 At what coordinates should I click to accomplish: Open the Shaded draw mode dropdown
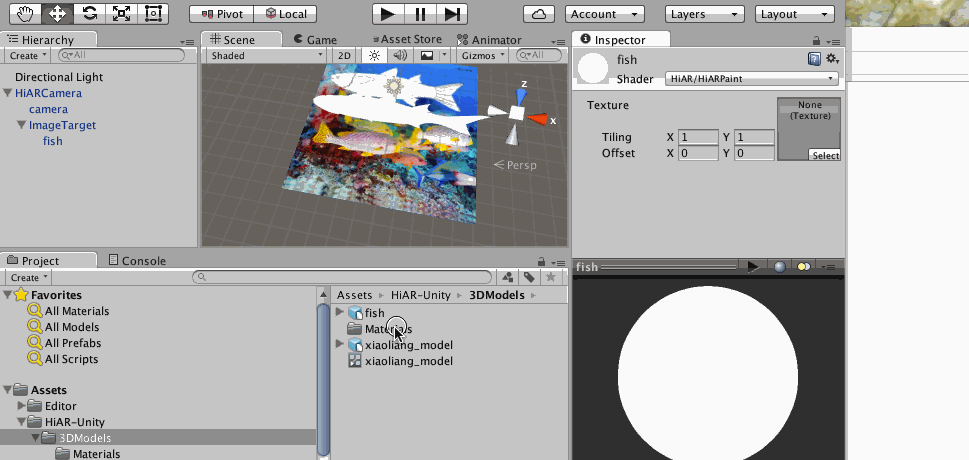[x=267, y=56]
